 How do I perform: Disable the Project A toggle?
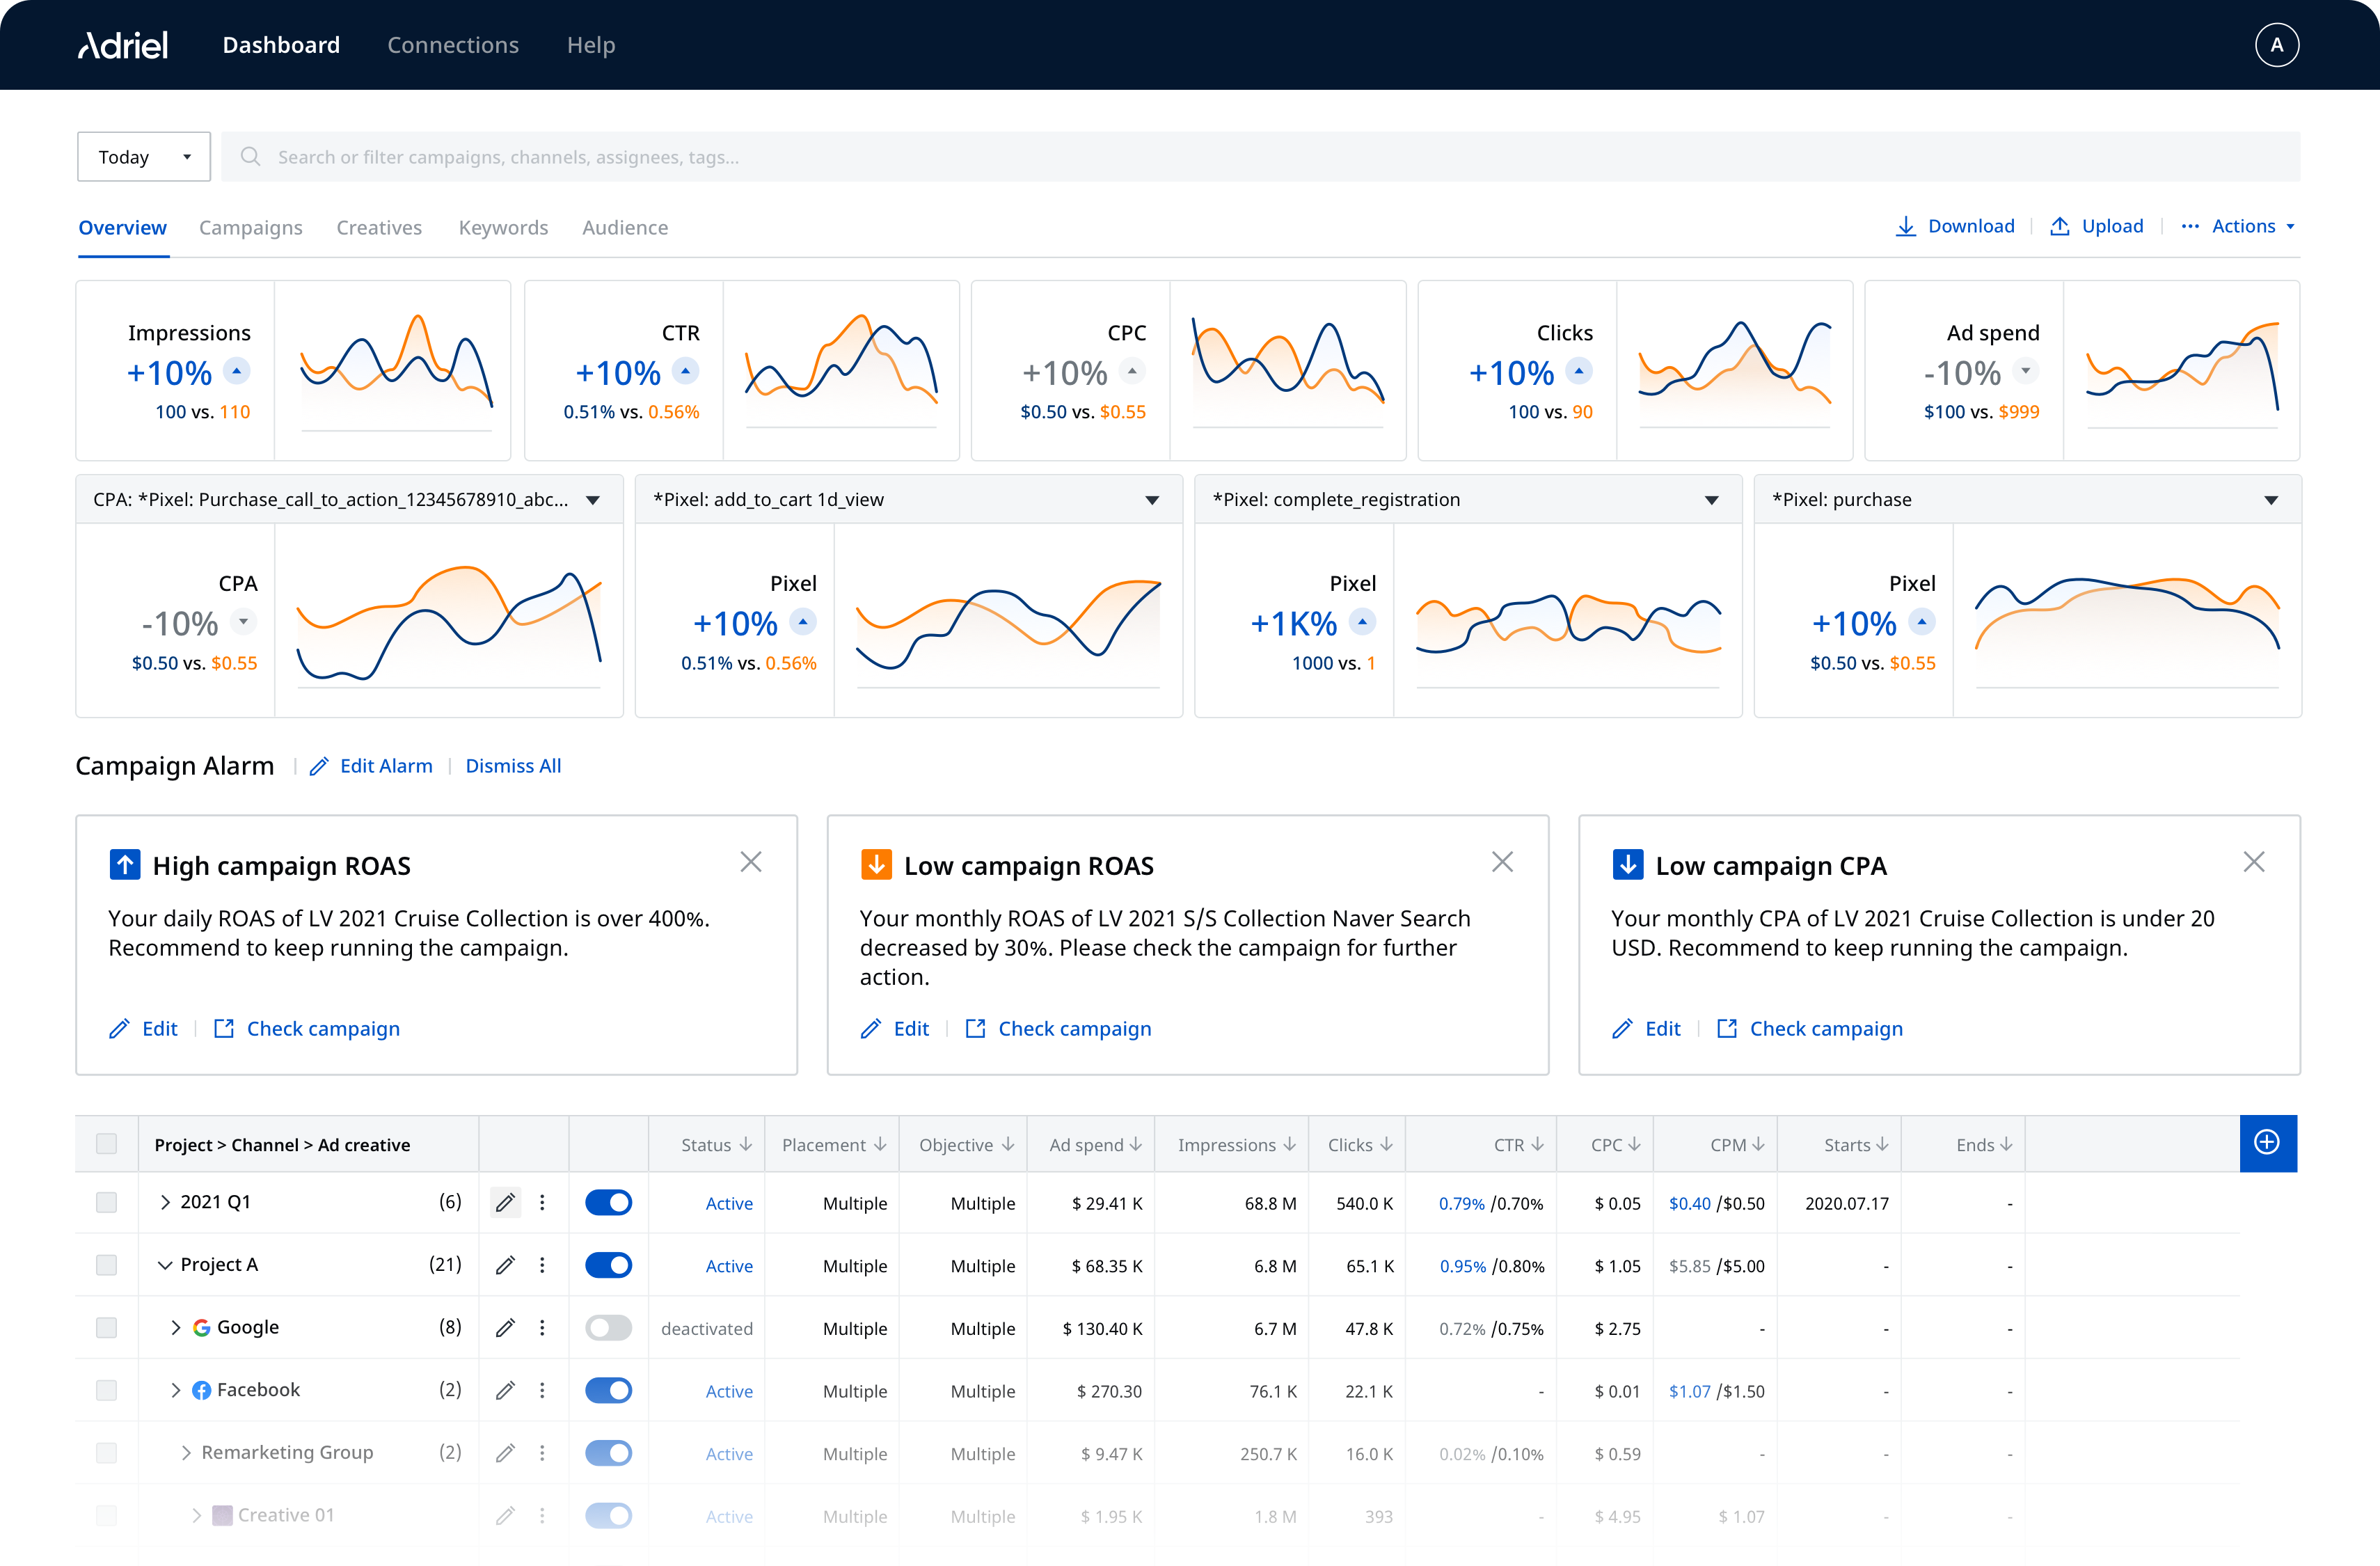tap(609, 1265)
